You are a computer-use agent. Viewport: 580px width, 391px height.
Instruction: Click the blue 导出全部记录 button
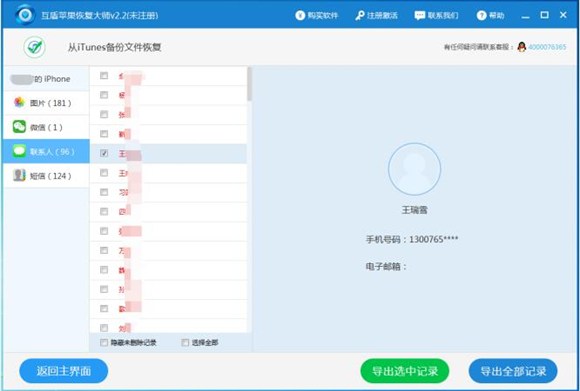513,371
